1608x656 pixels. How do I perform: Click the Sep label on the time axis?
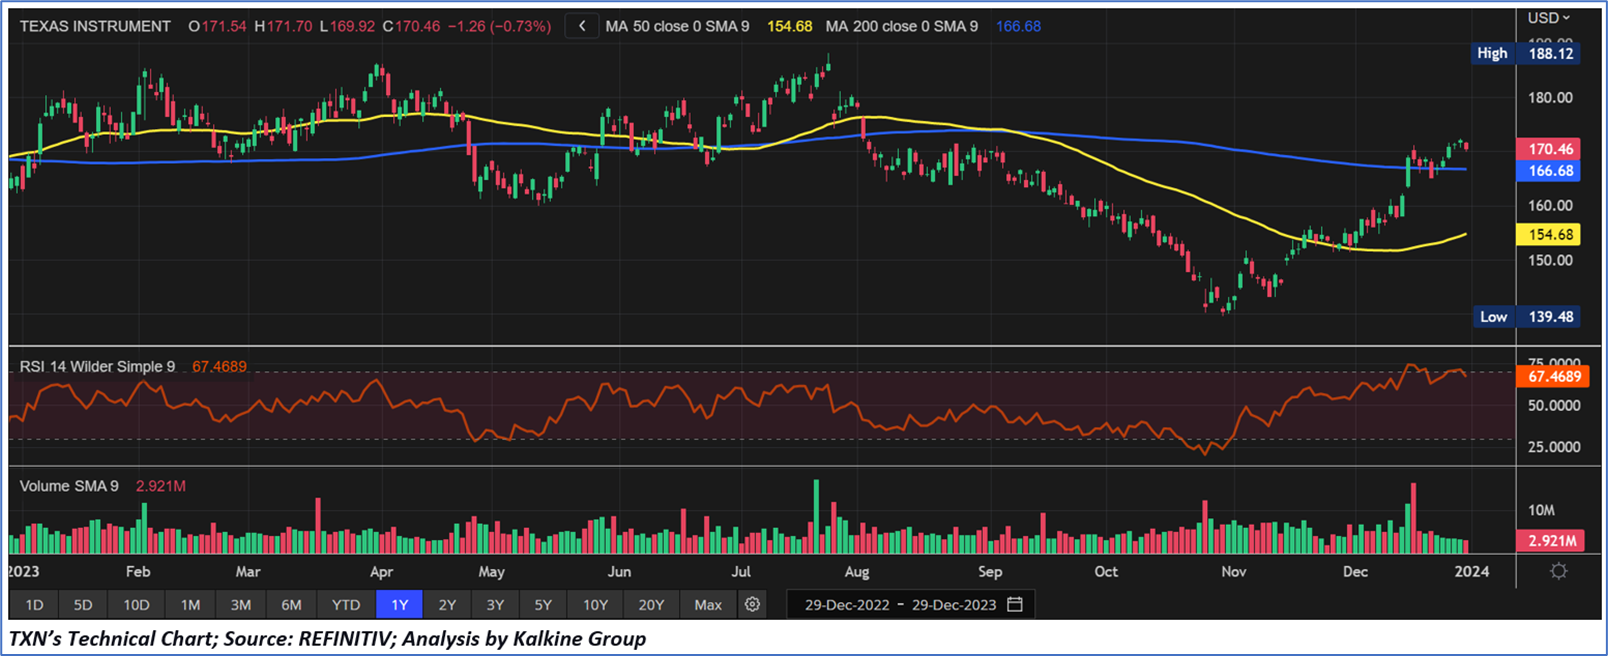point(990,572)
